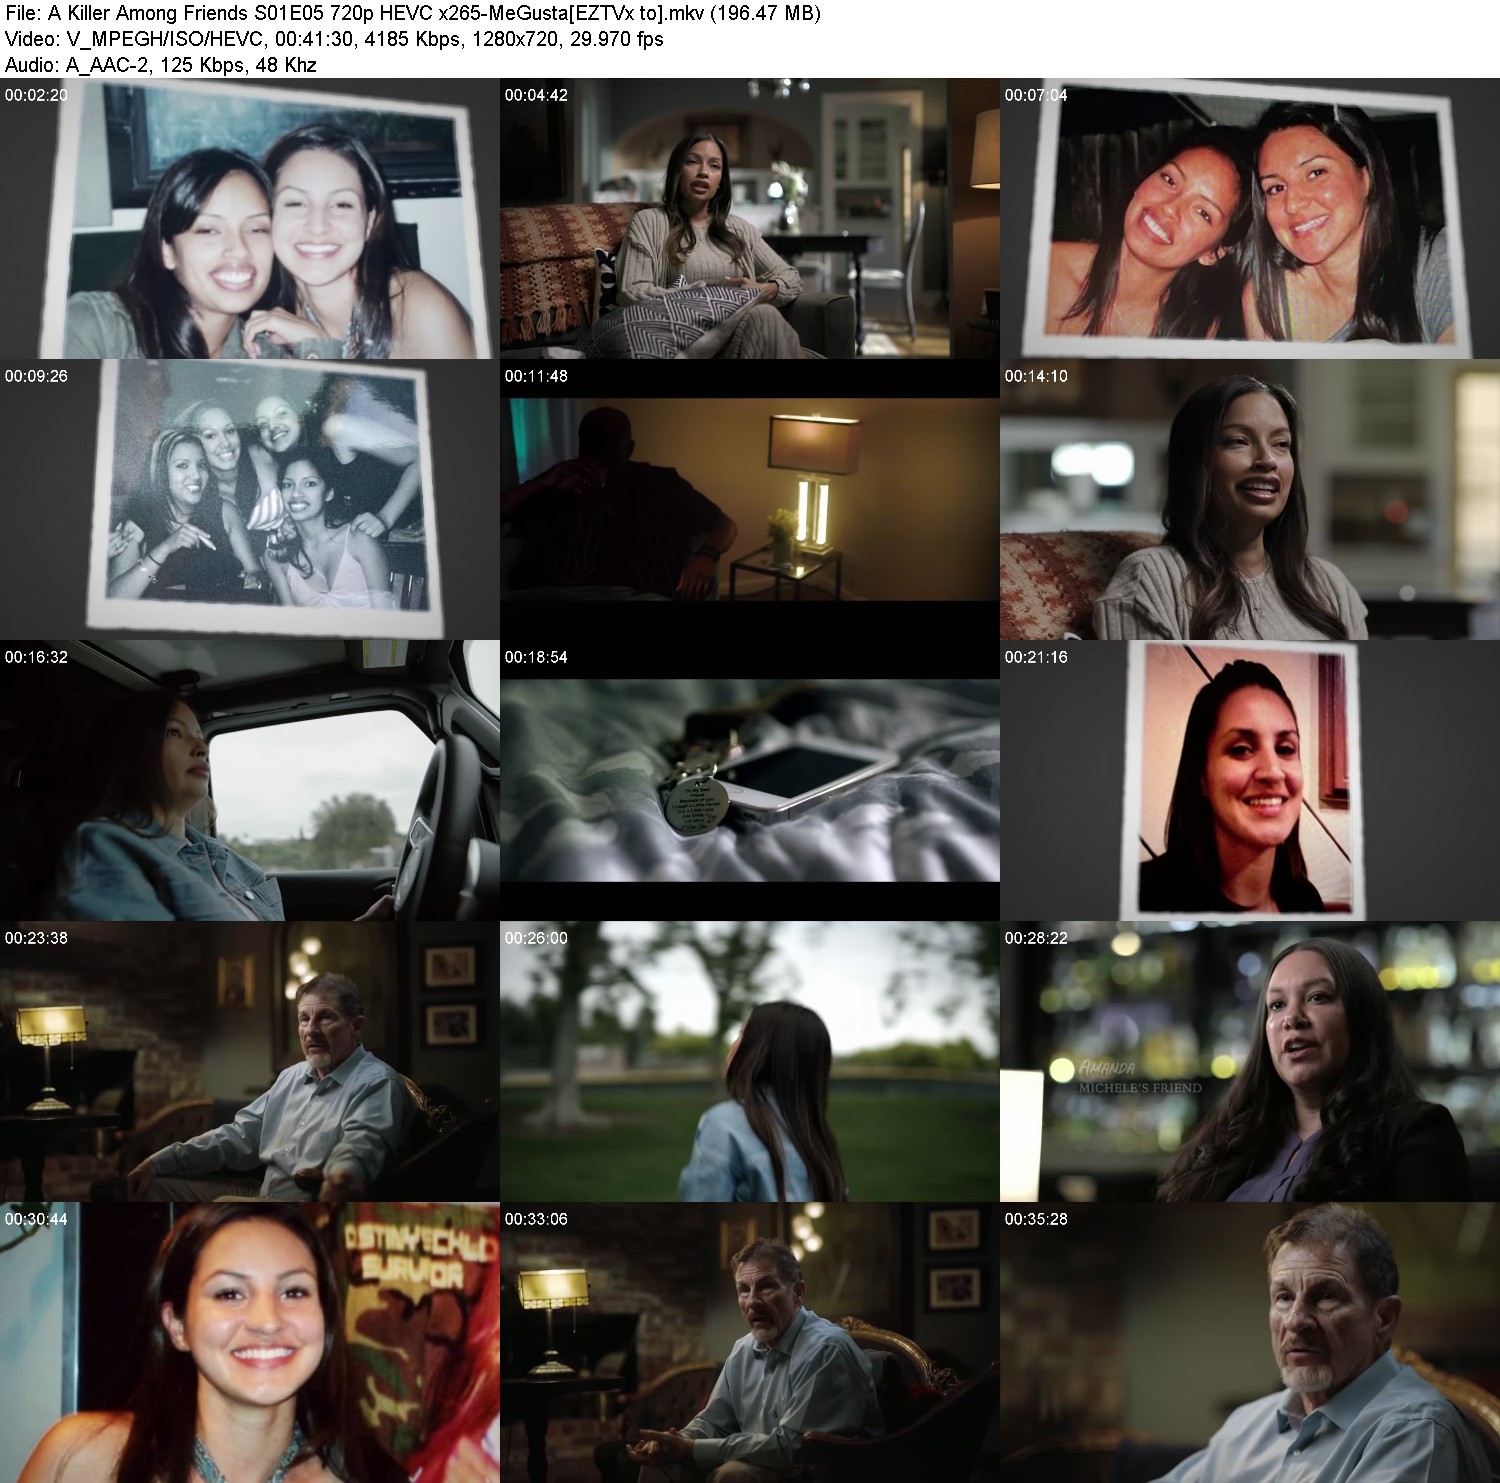Open the interview close-up frame at 00:14:10
The width and height of the screenshot is (1500, 1483).
click(x=1250, y=500)
